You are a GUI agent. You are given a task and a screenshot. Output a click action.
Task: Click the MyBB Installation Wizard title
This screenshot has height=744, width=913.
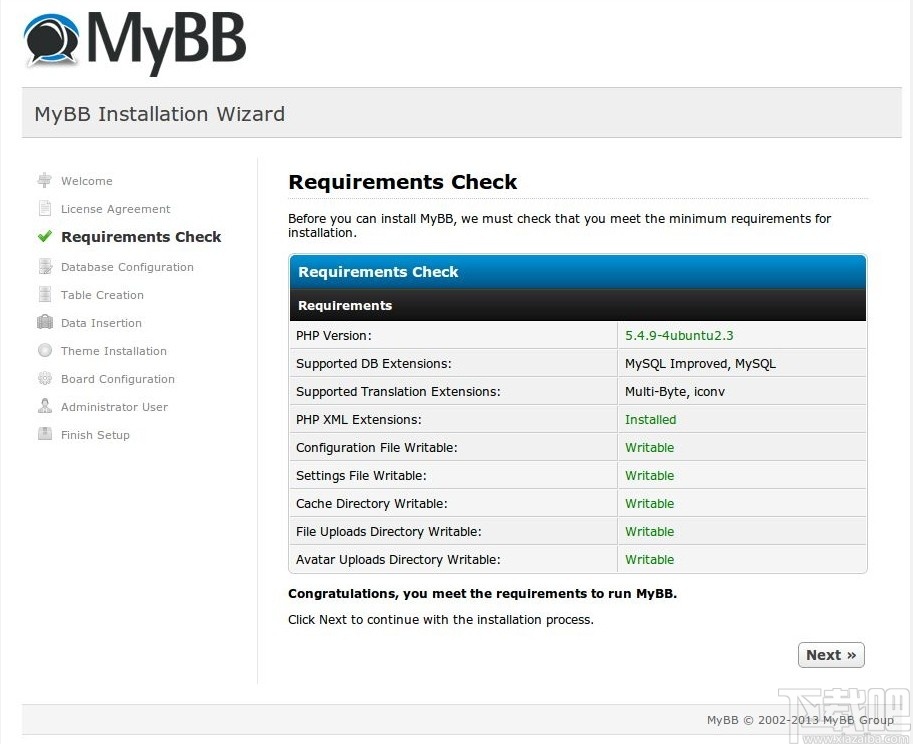[158, 114]
